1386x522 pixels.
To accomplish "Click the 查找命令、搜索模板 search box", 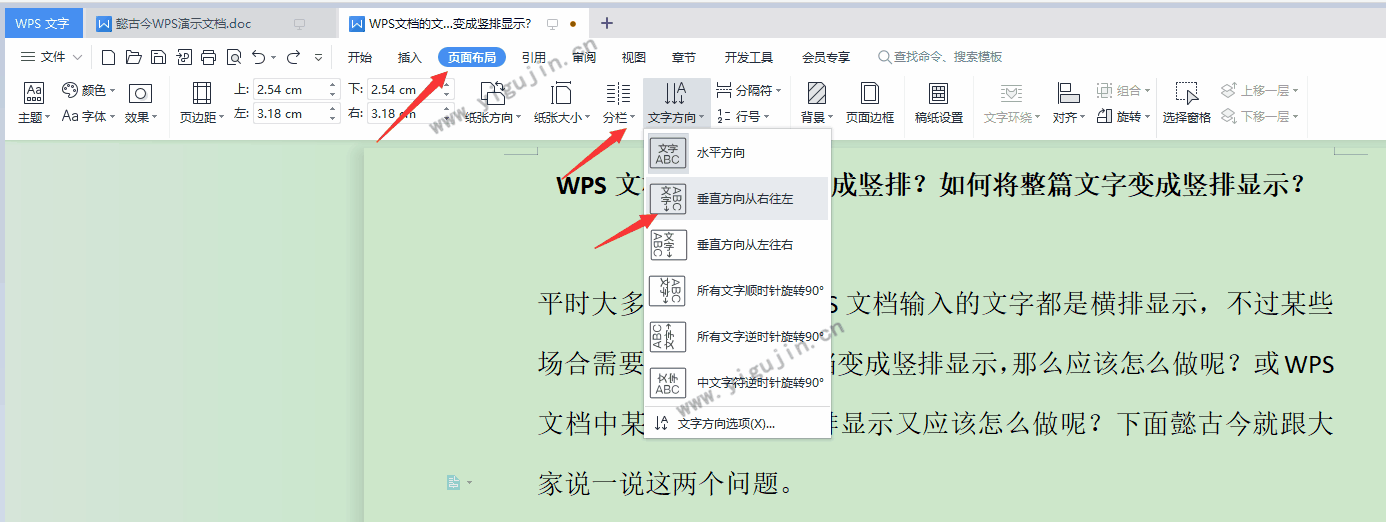I will click(x=940, y=57).
